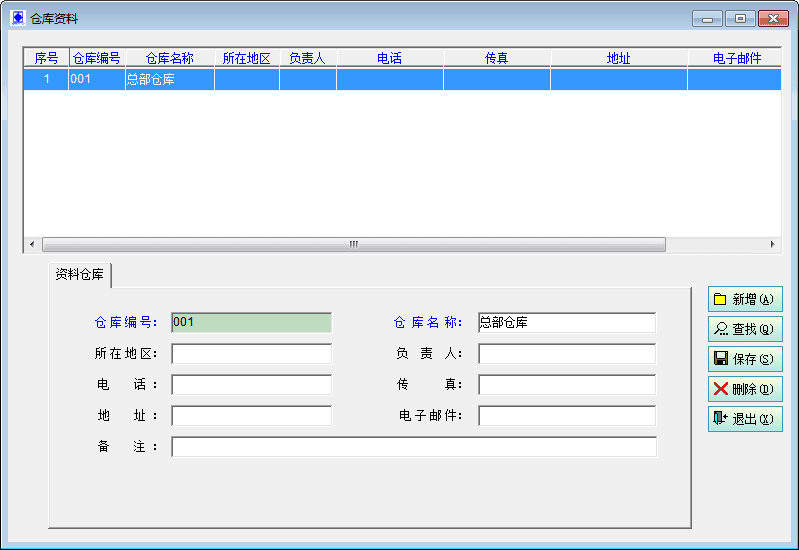
Task: Click the 退出 (Exit) door button
Action: 744,419
